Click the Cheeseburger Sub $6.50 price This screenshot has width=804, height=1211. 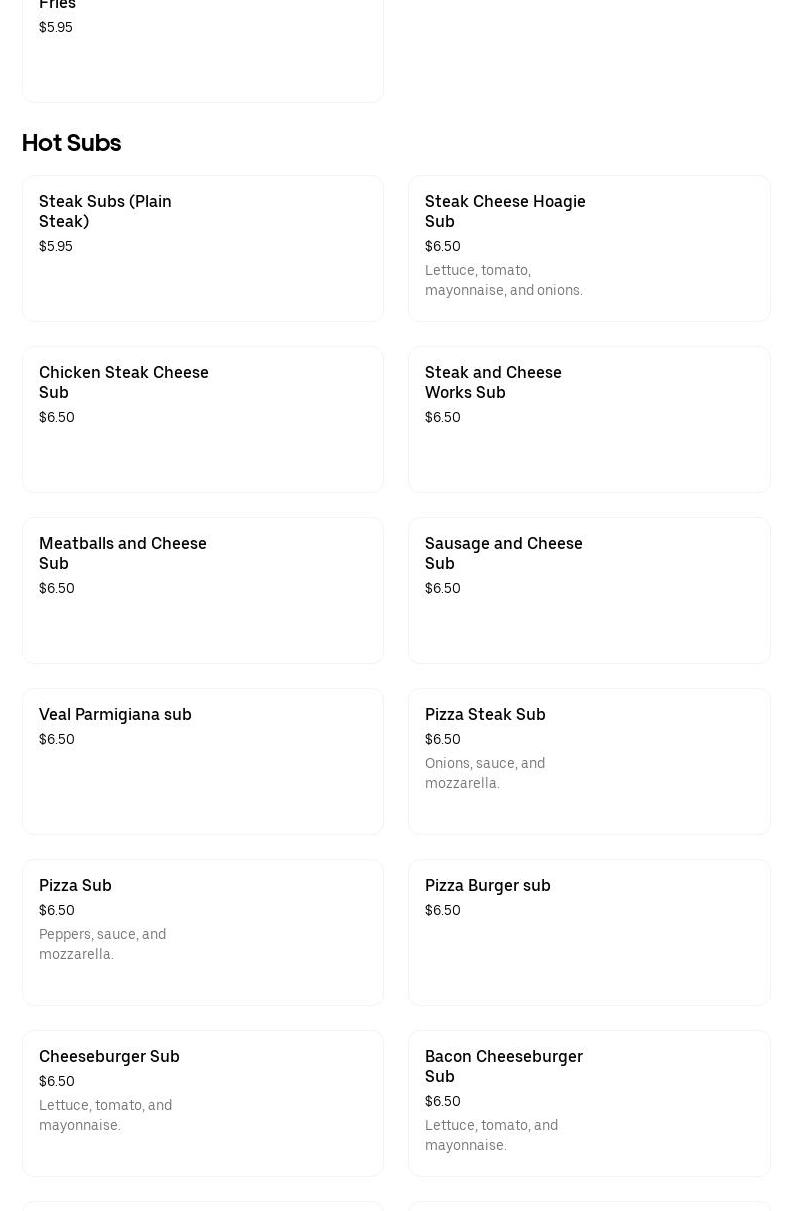[57, 1081]
